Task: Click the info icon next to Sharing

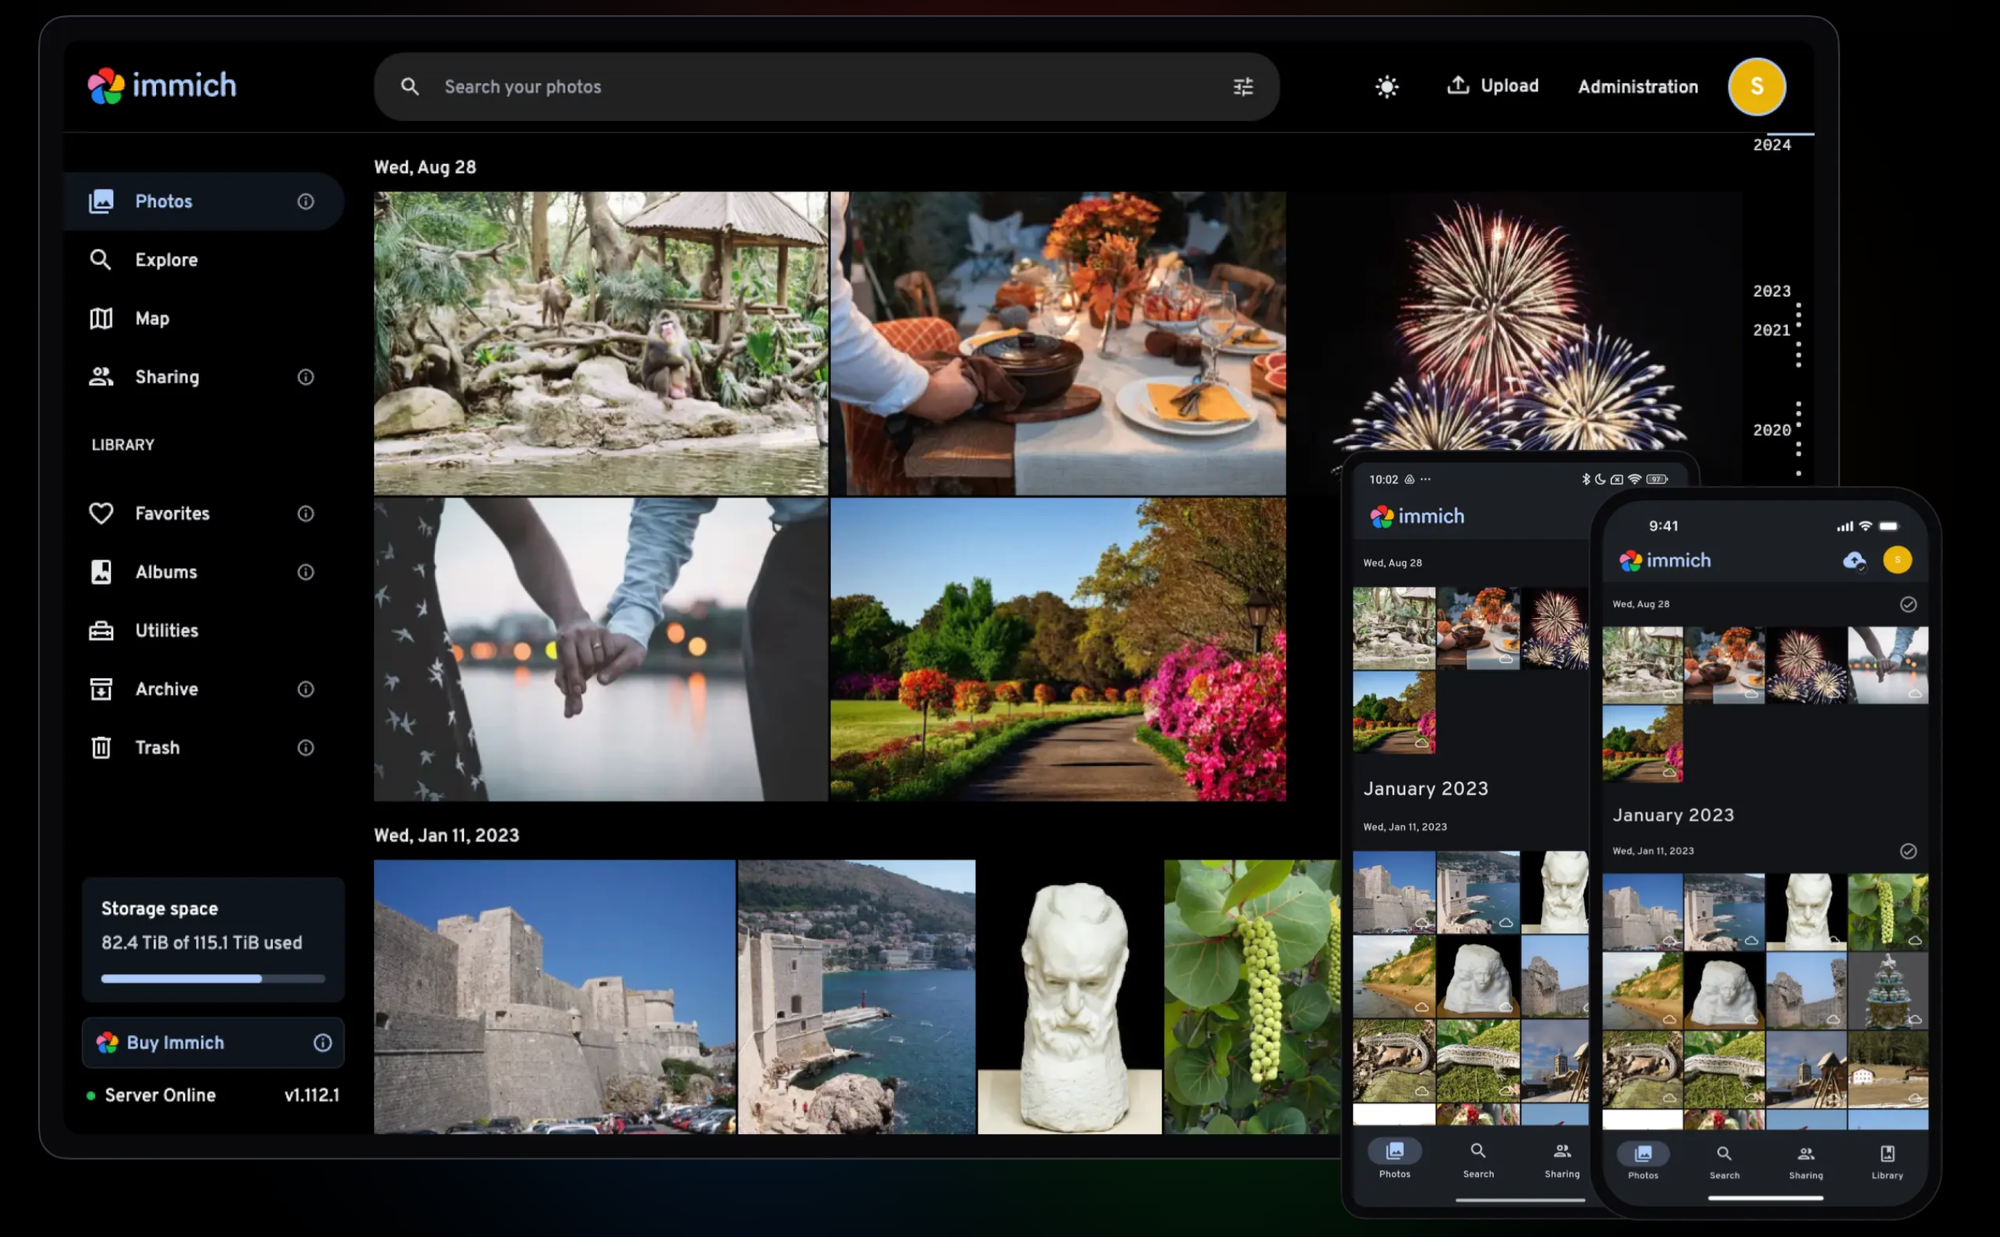Action: 305,377
